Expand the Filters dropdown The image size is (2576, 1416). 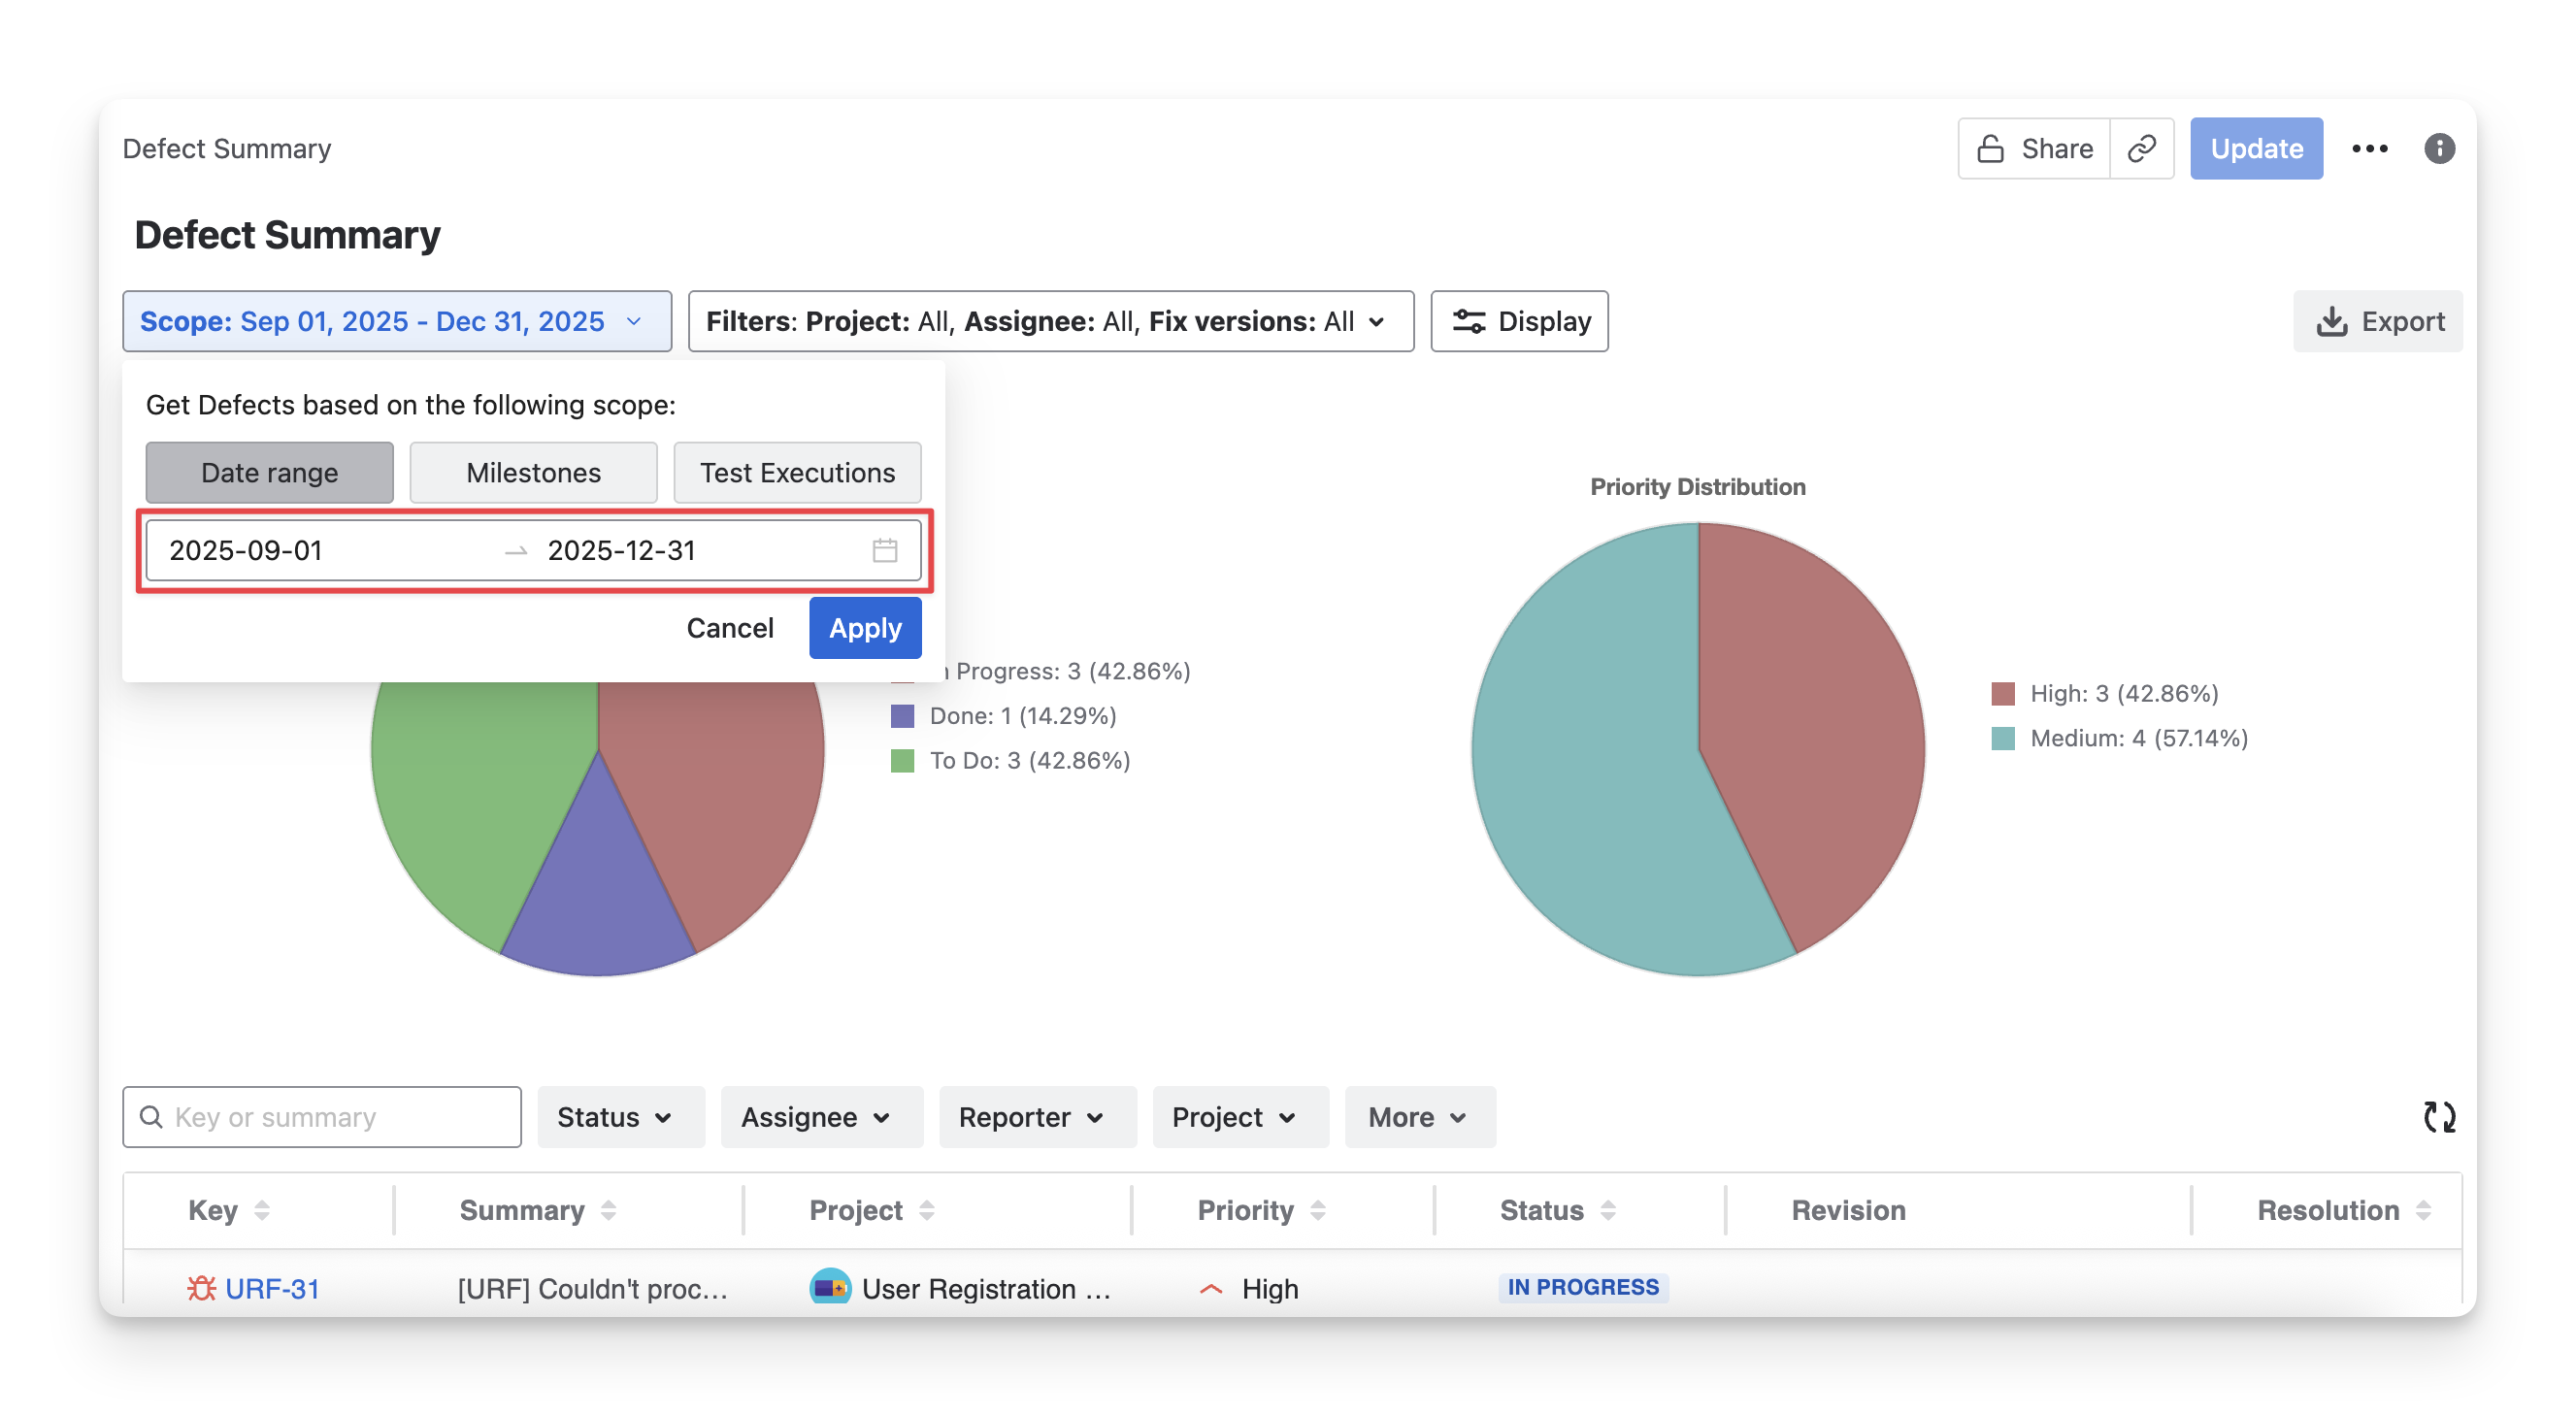(x=1050, y=321)
